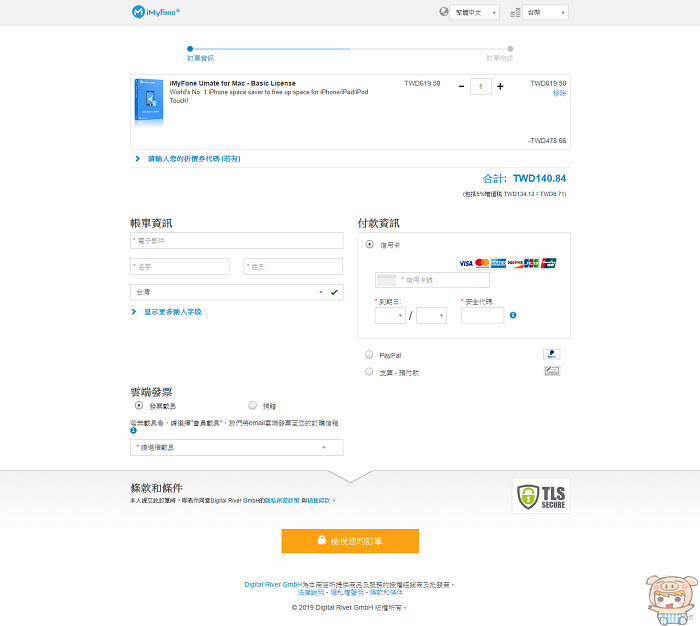This screenshot has width=700, height=626.
Task: Open the Digital River GmbH footer link
Action: pos(273,584)
